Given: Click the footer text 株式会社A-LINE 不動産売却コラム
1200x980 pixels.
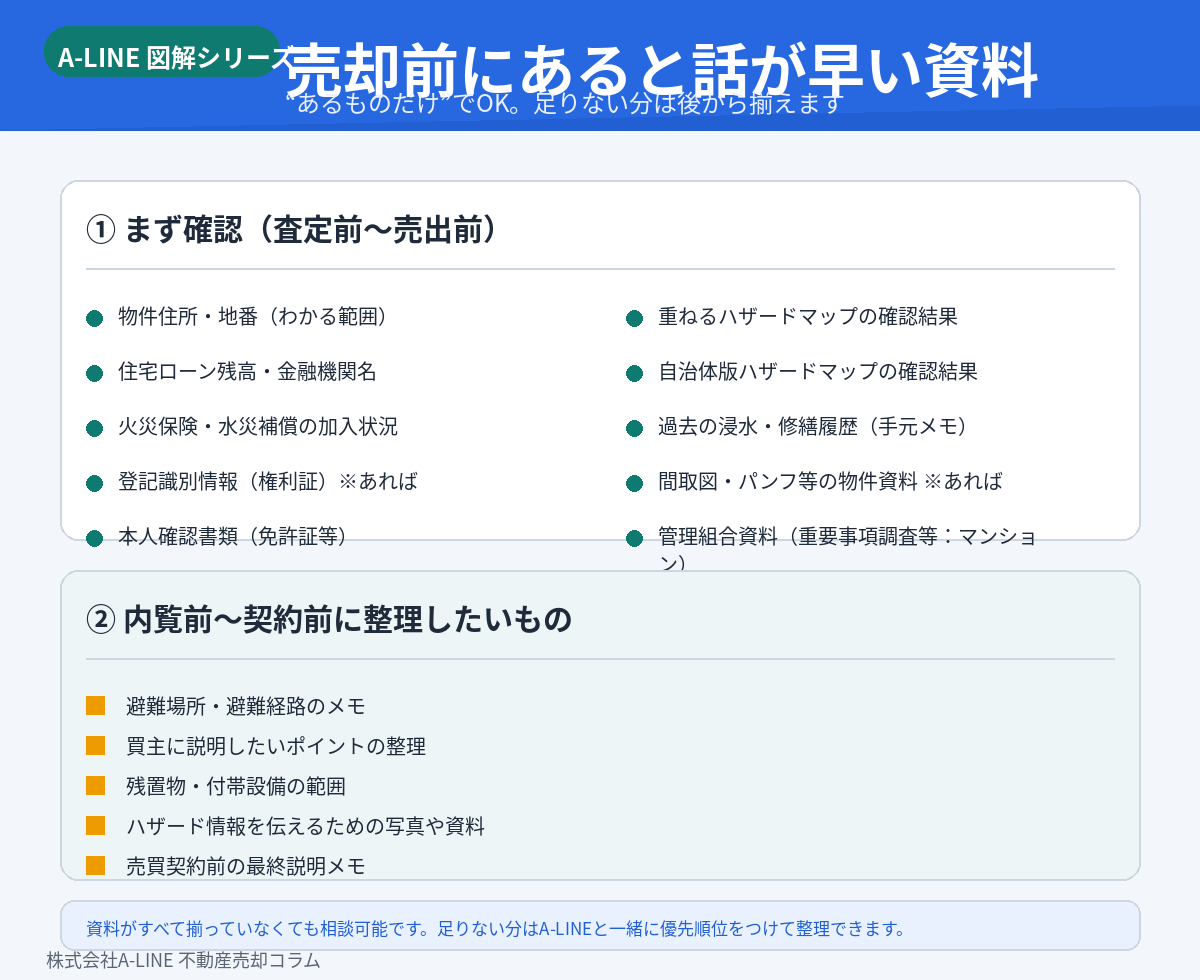Looking at the screenshot, I should pos(183,961).
